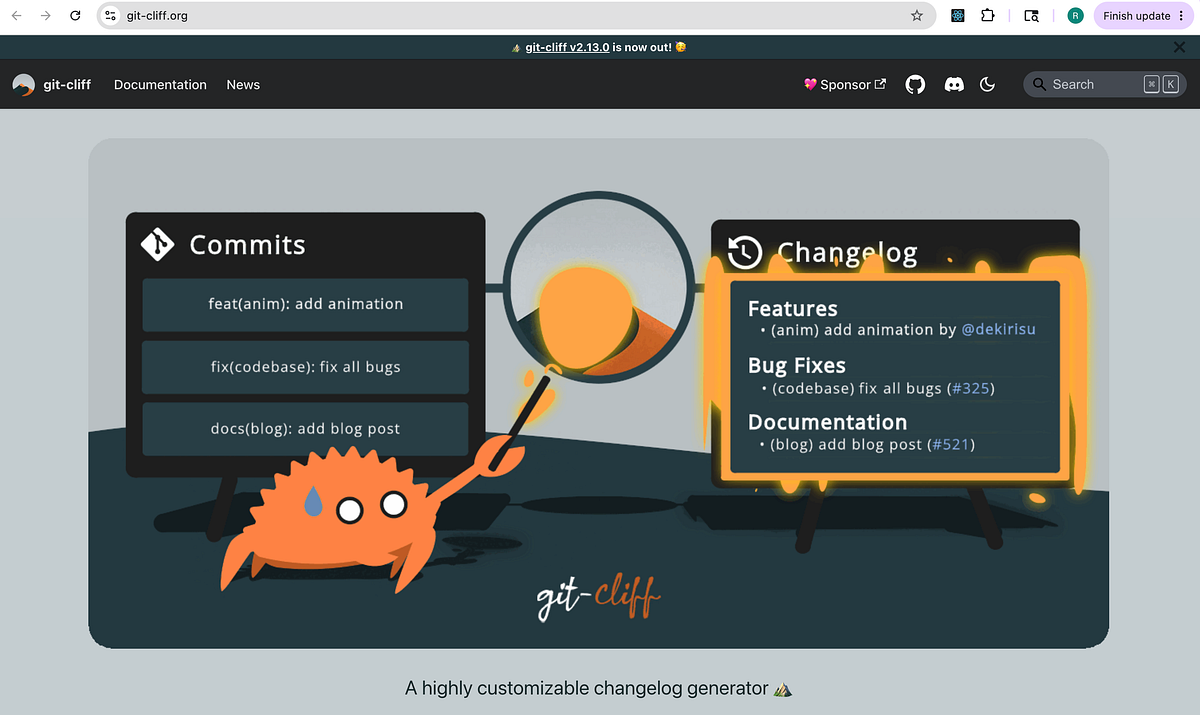The width and height of the screenshot is (1200, 715).
Task: Join via the Discord icon
Action: point(954,85)
